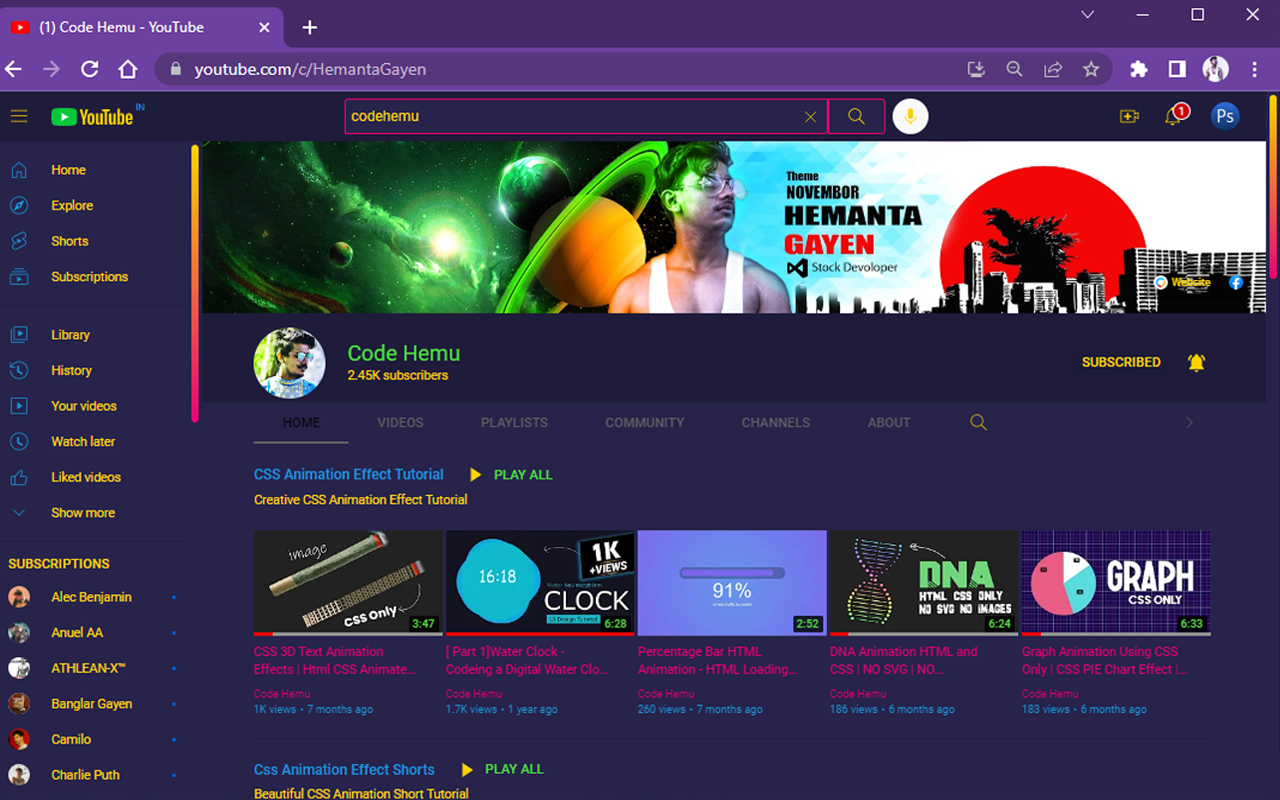Open Css Animation Effect Shorts playlist link
This screenshot has width=1280, height=800.
pos(344,769)
